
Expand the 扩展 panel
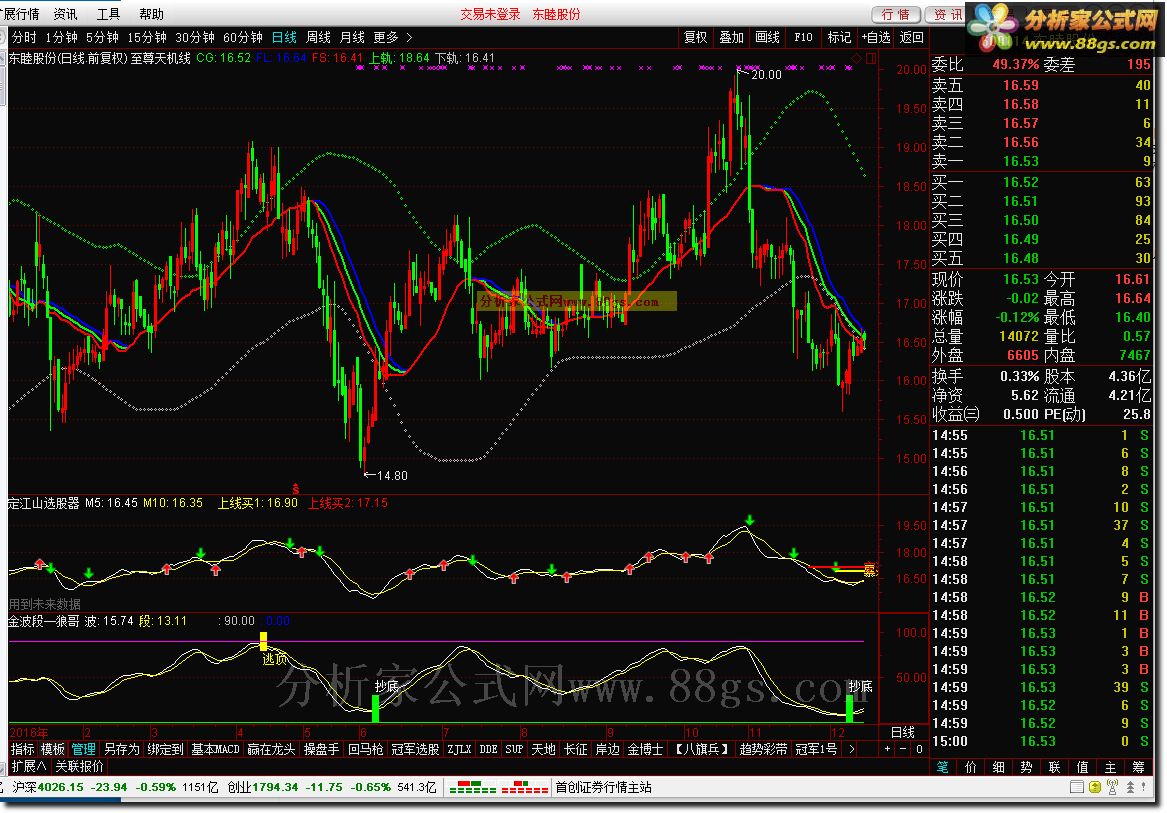pyautogui.click(x=28, y=766)
